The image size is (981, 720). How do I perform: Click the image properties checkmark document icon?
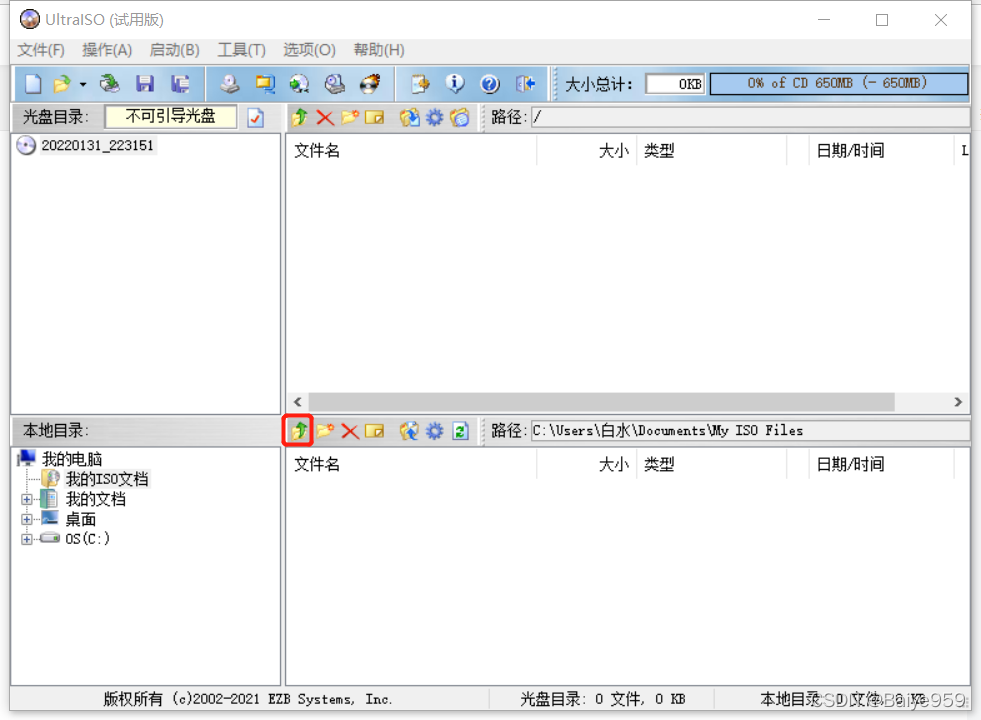[255, 117]
